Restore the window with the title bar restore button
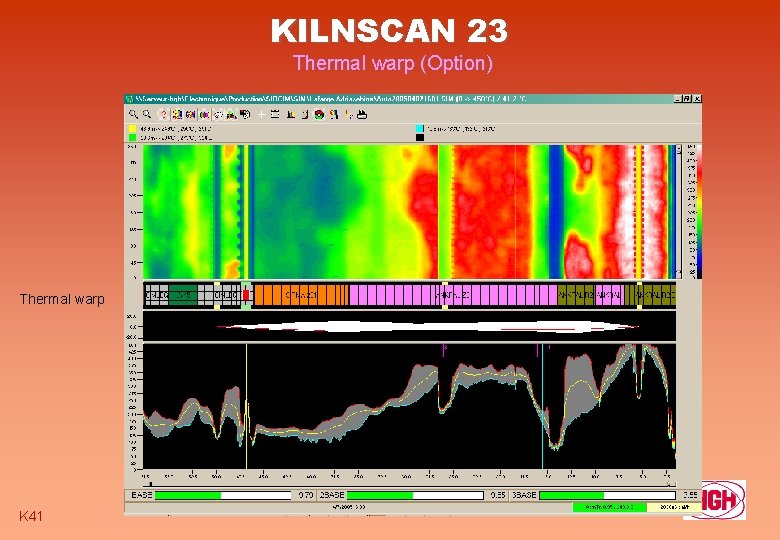 pos(687,99)
